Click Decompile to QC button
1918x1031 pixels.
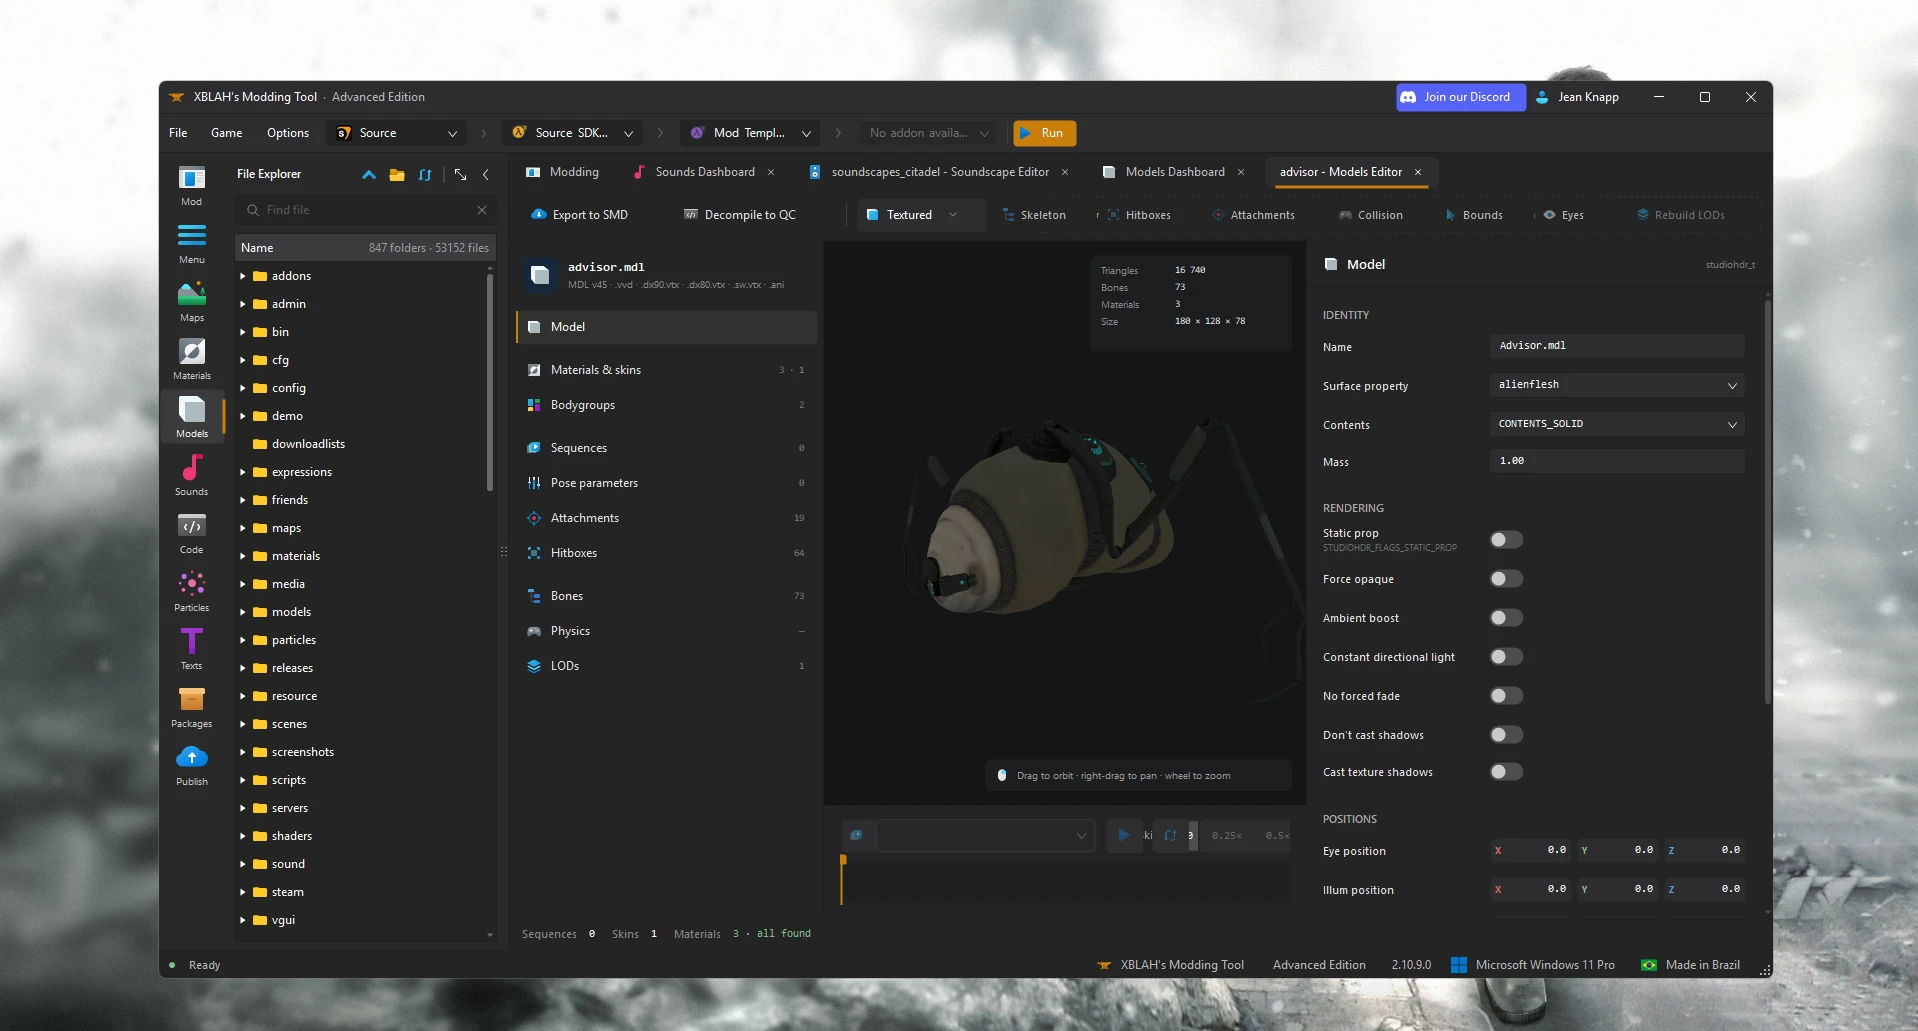tap(740, 215)
